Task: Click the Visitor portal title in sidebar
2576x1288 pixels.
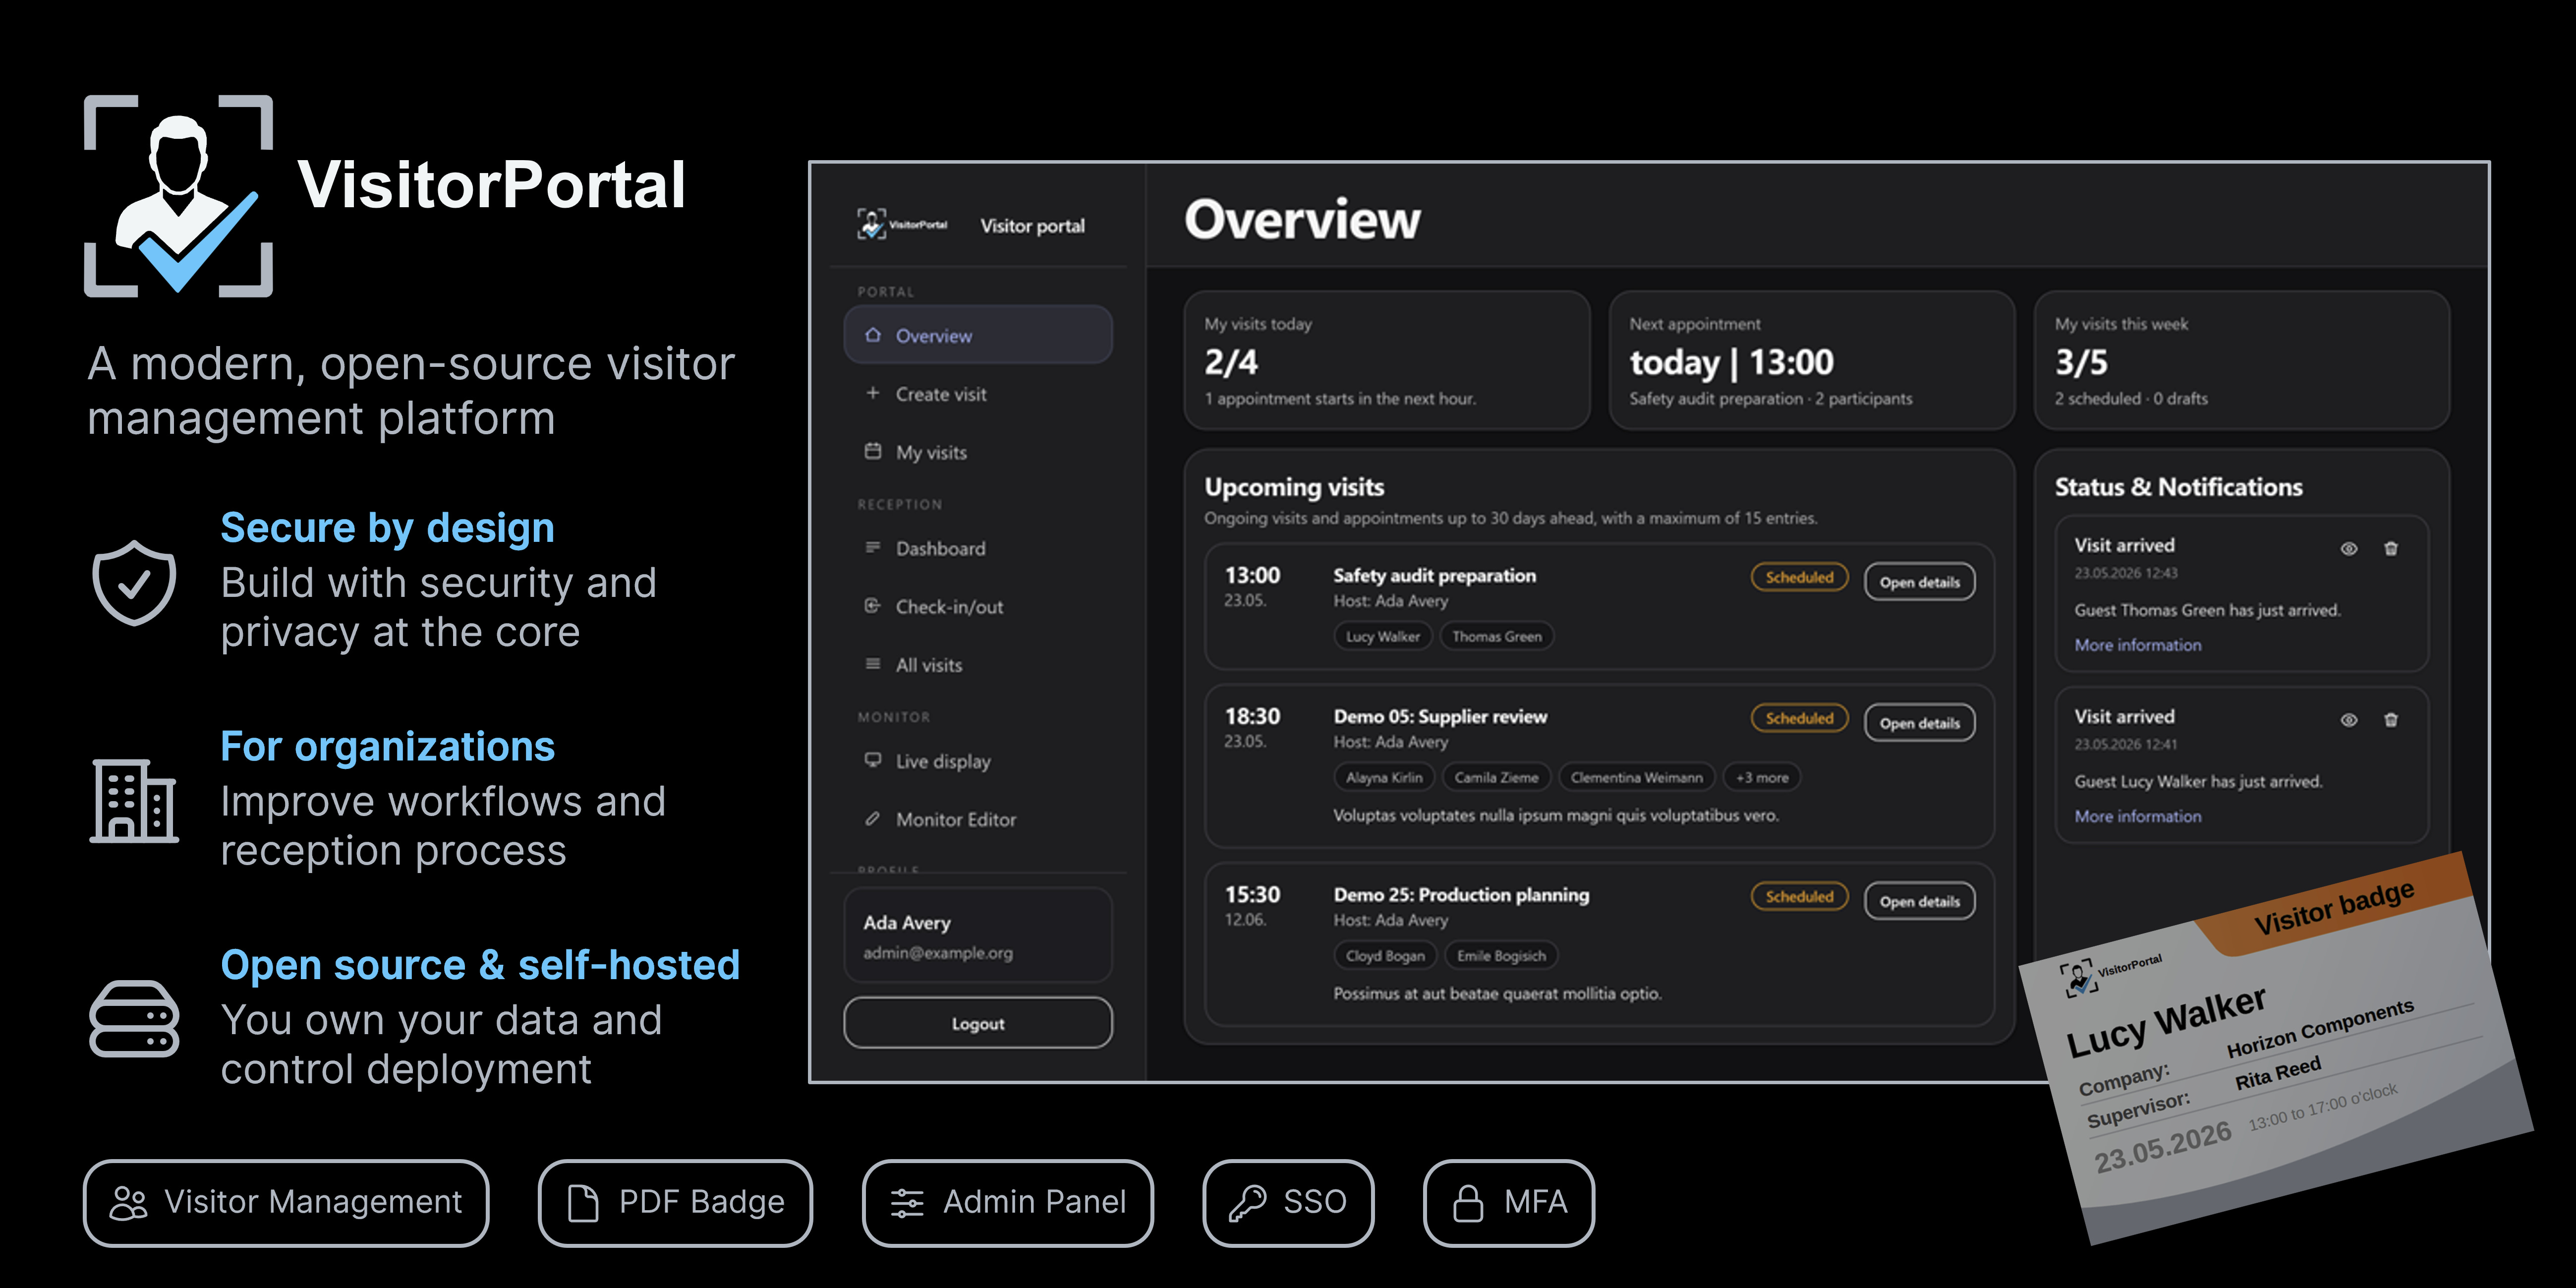Action: (x=1032, y=226)
